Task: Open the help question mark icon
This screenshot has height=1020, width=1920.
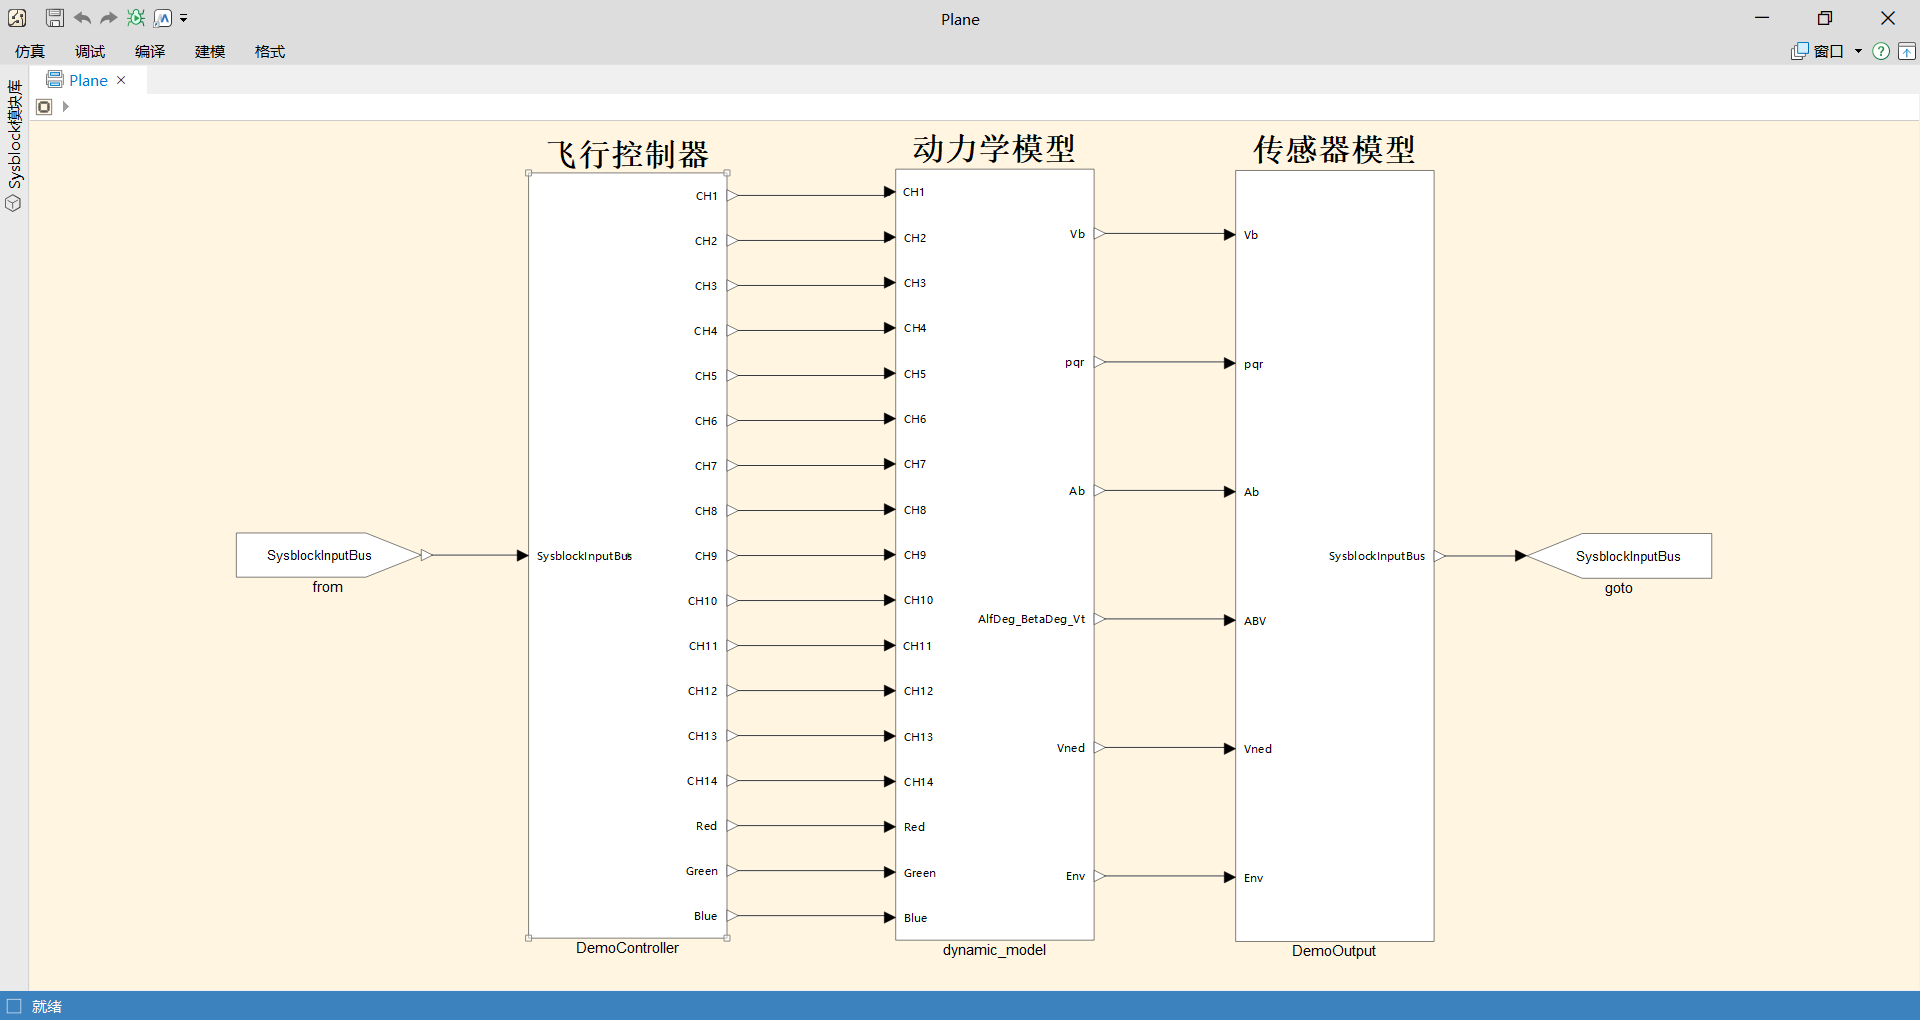Action: pos(1882,51)
